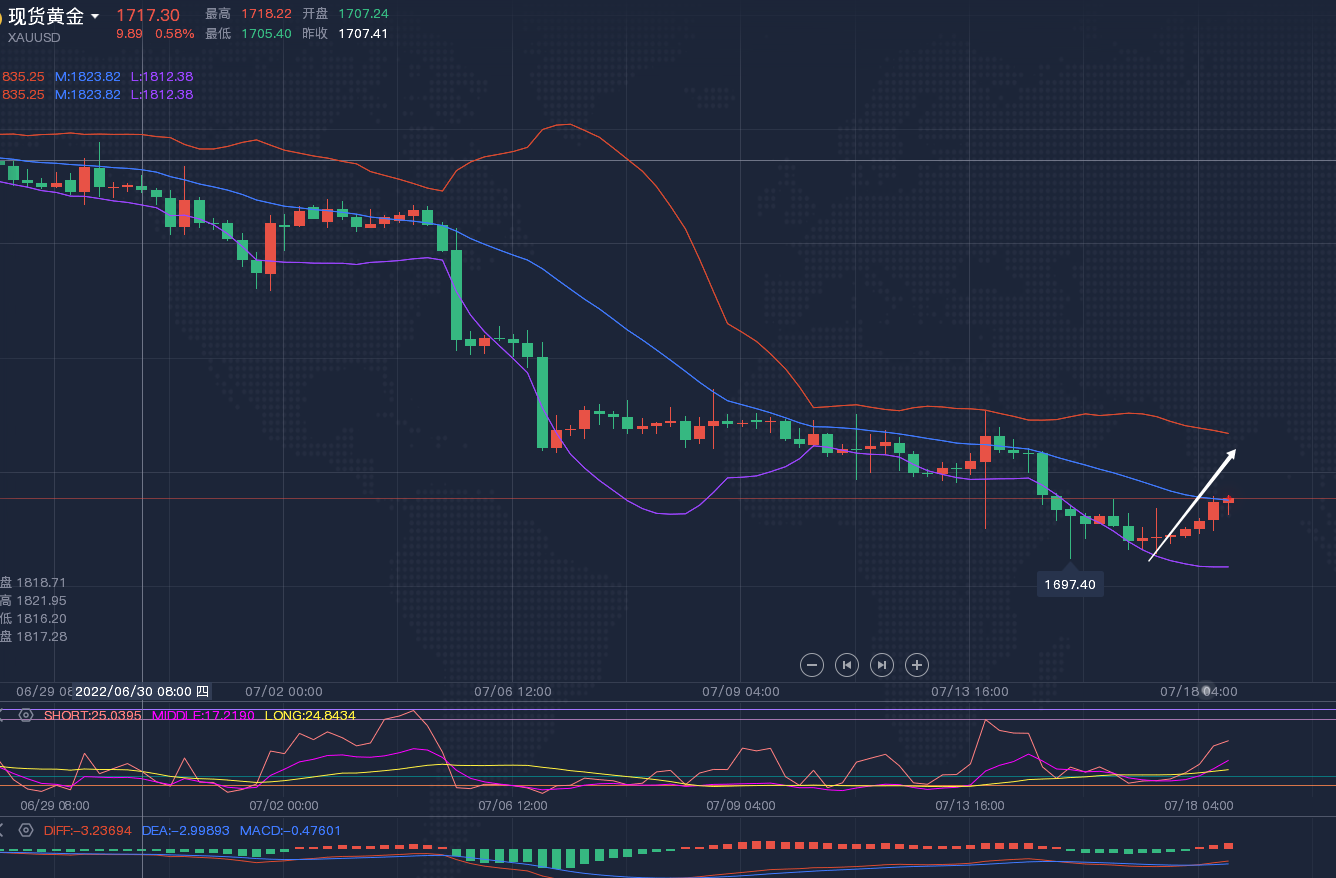Click the current price 1717.30

coord(148,15)
